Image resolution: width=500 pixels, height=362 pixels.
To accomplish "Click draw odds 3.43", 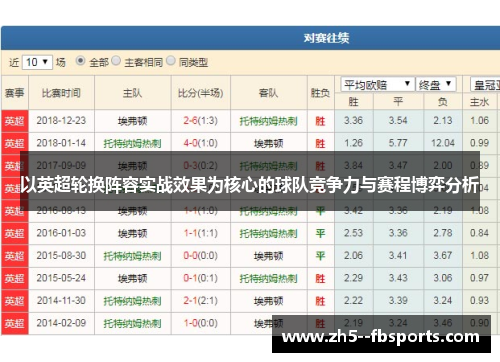I will click(x=398, y=278).
